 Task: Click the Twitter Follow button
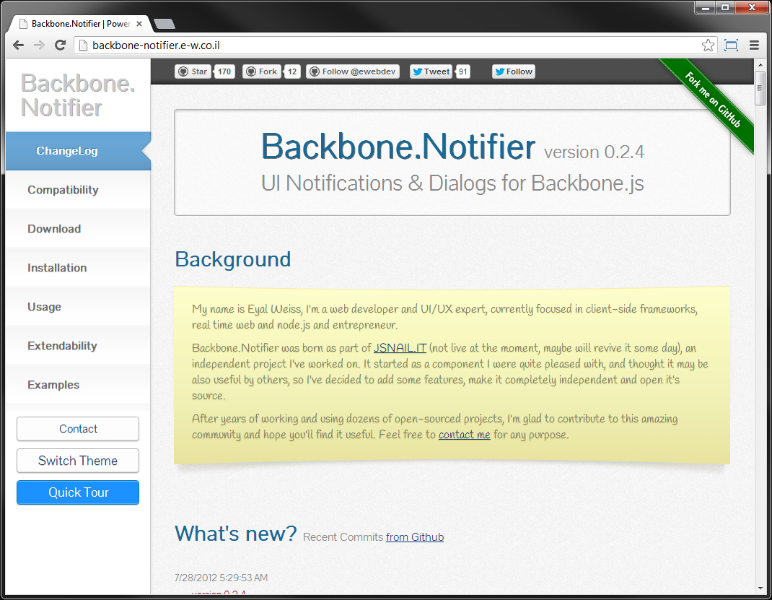514,71
